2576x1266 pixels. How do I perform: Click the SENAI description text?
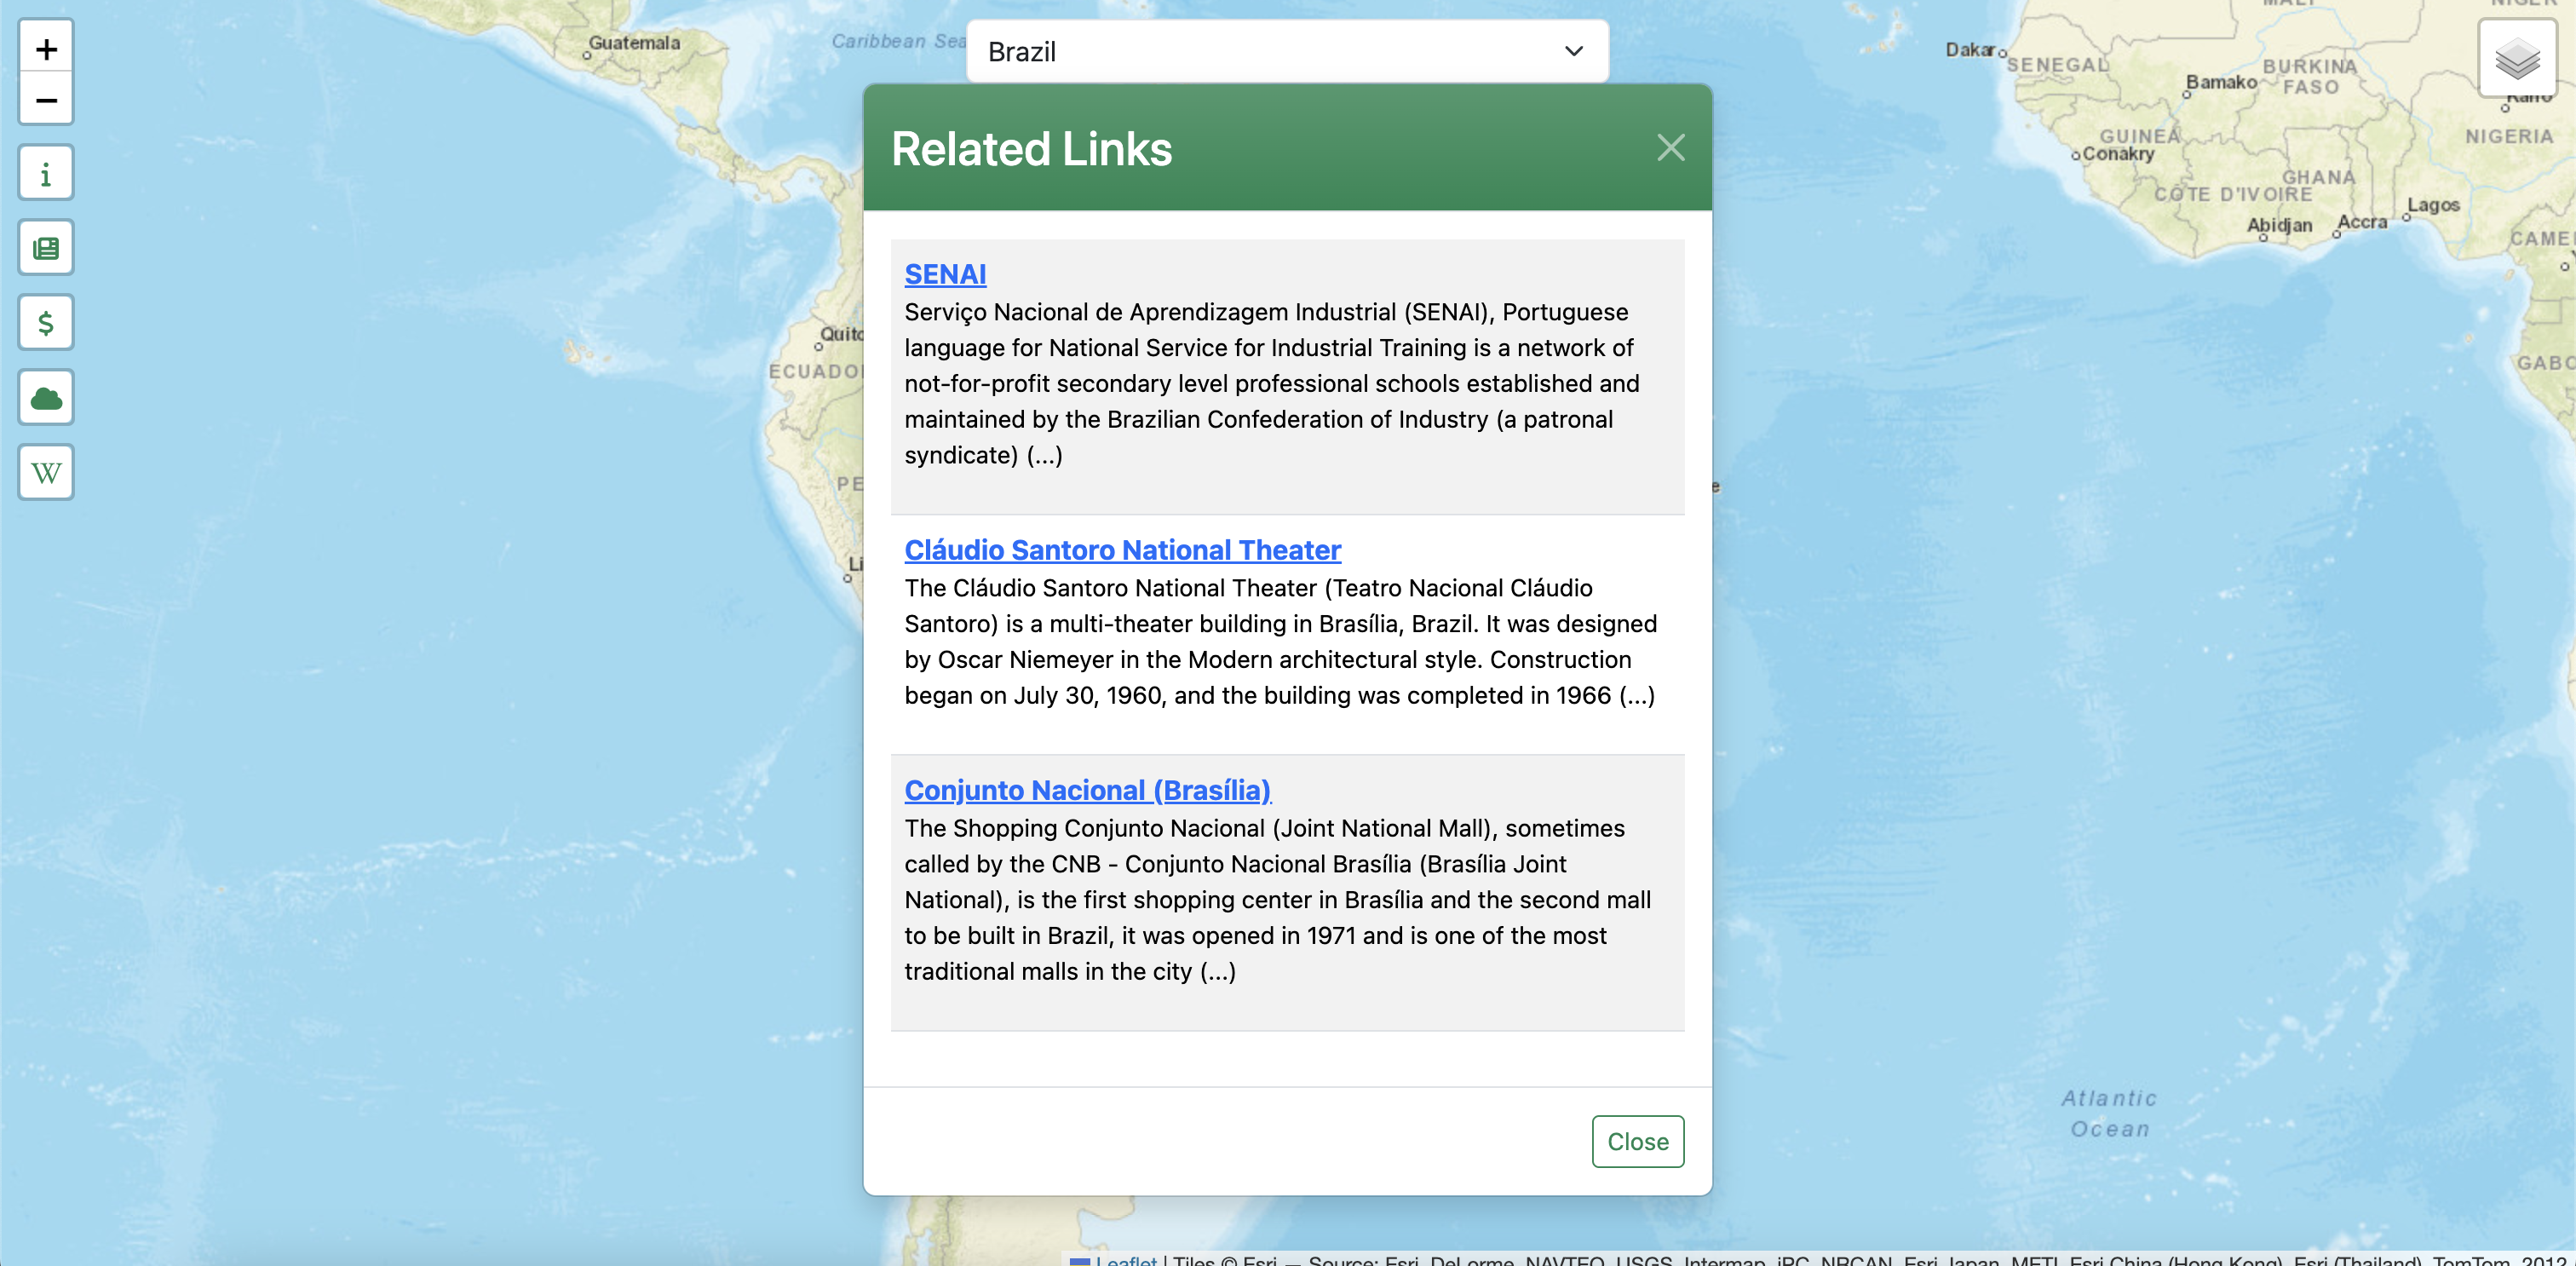1270,384
